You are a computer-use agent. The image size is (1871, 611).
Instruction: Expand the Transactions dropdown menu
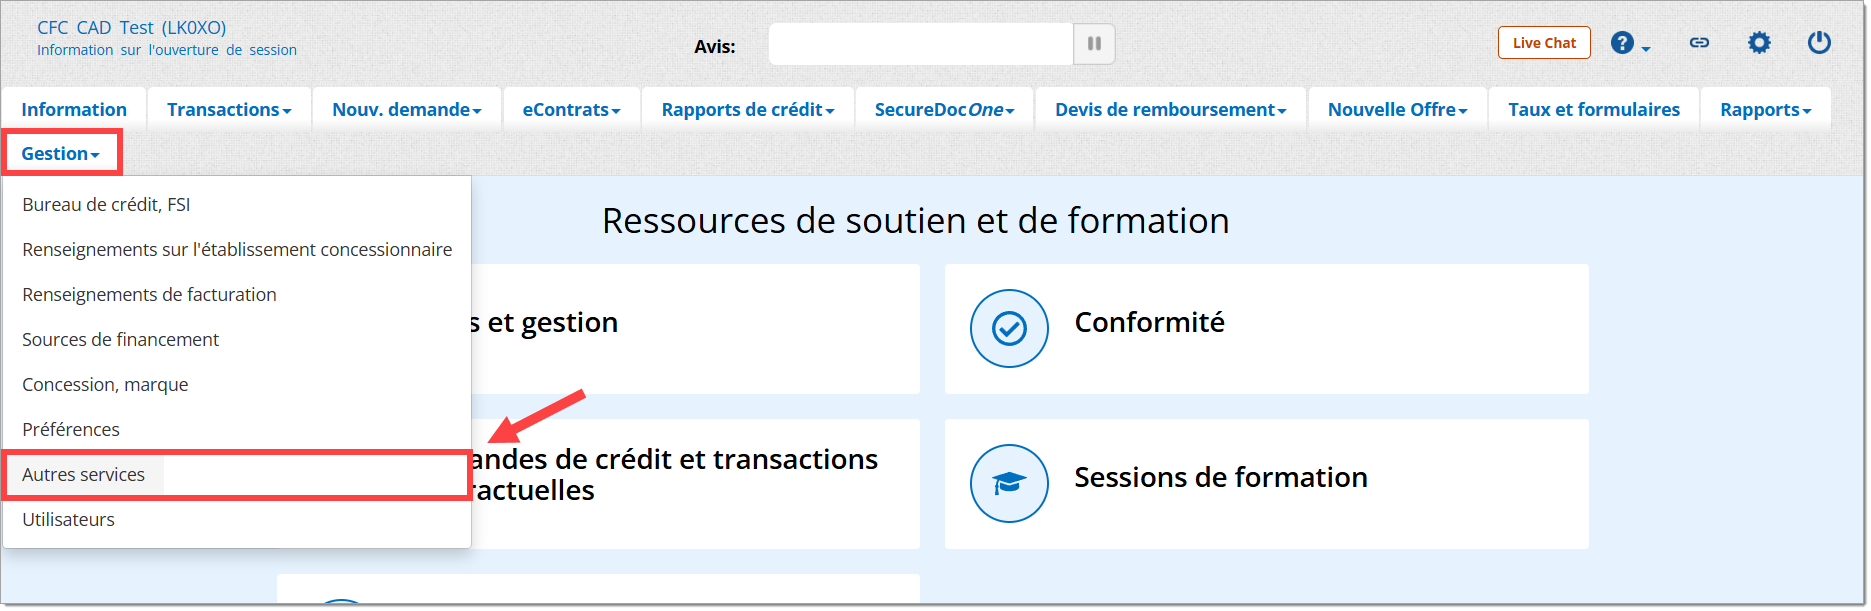(x=229, y=110)
